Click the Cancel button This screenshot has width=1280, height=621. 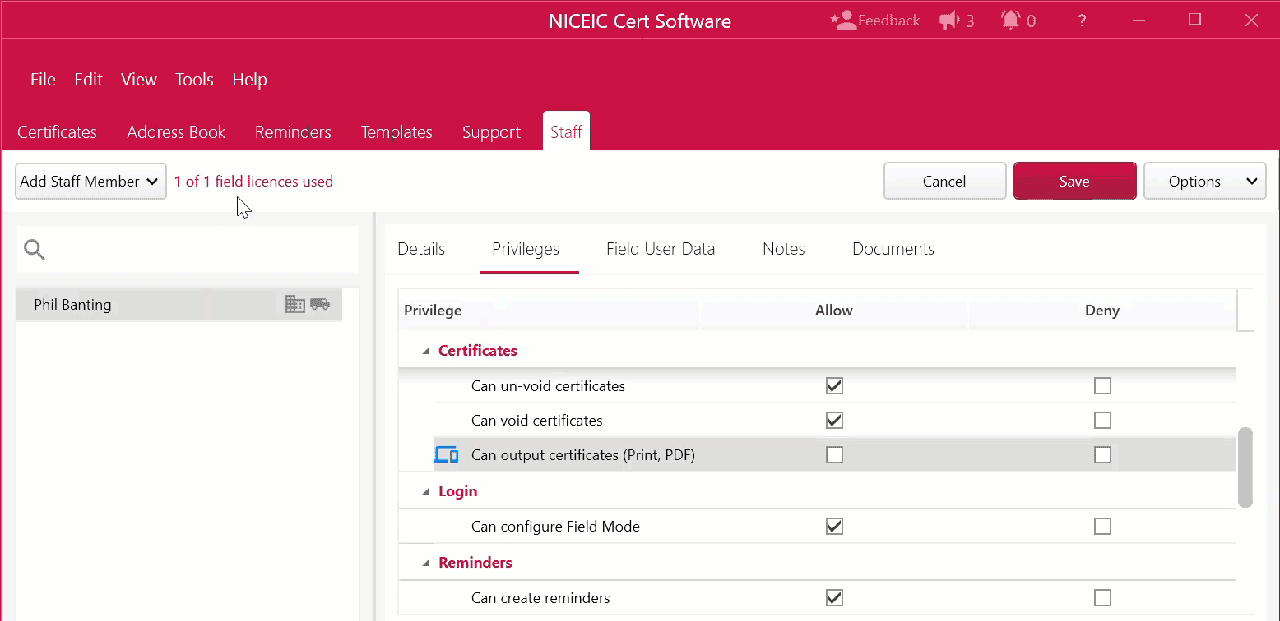point(944,181)
